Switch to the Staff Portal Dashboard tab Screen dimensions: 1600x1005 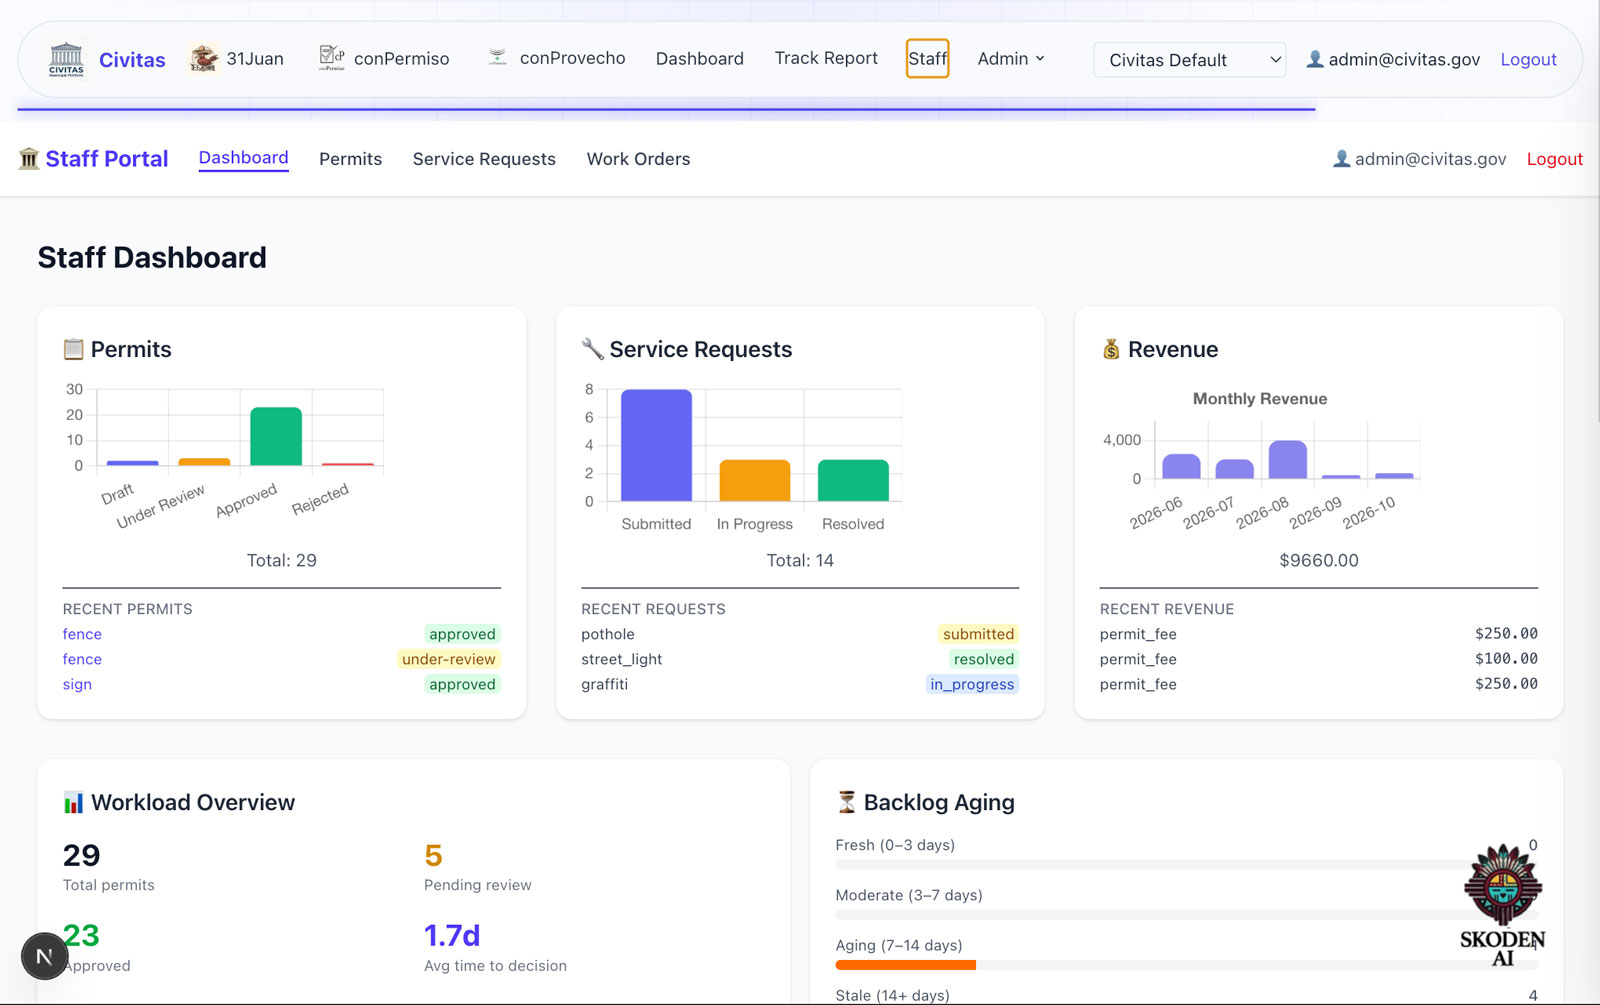(243, 158)
